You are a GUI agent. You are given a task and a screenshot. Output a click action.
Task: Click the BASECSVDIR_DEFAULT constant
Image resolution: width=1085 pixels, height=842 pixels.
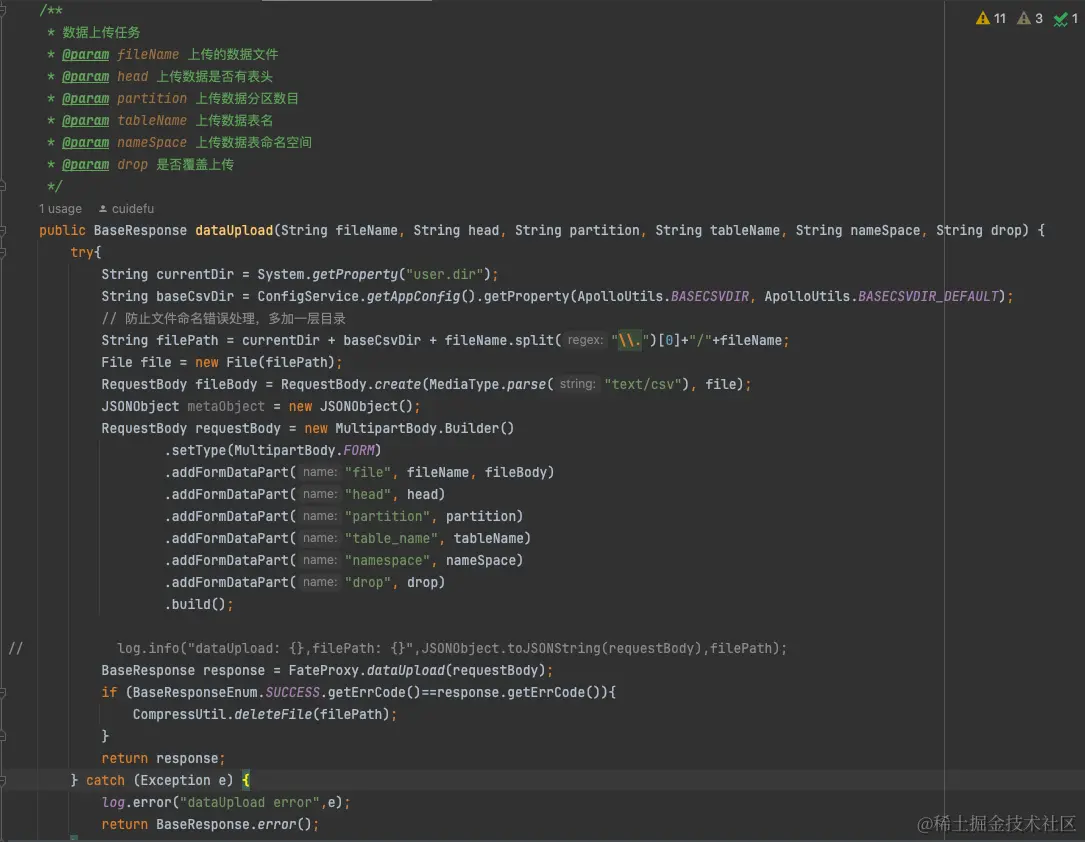[x=928, y=297]
